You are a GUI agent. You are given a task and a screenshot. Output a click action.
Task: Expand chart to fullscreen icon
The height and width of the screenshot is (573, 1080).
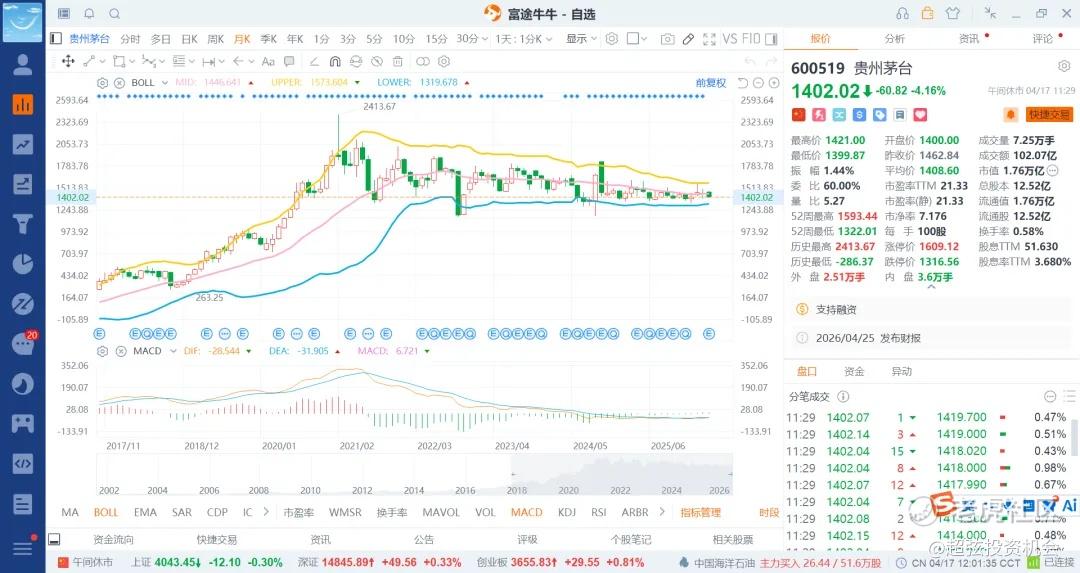pyautogui.click(x=709, y=39)
